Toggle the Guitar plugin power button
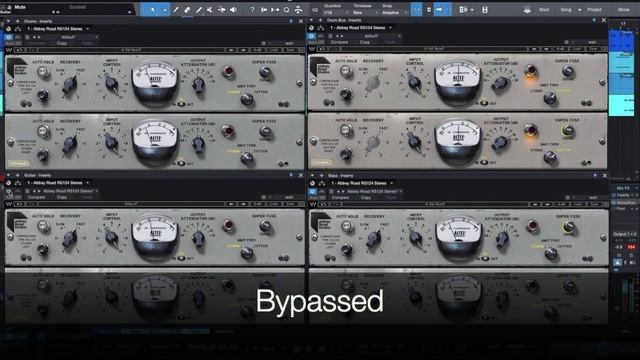Image resolution: width=640 pixels, height=360 pixels. (9, 191)
